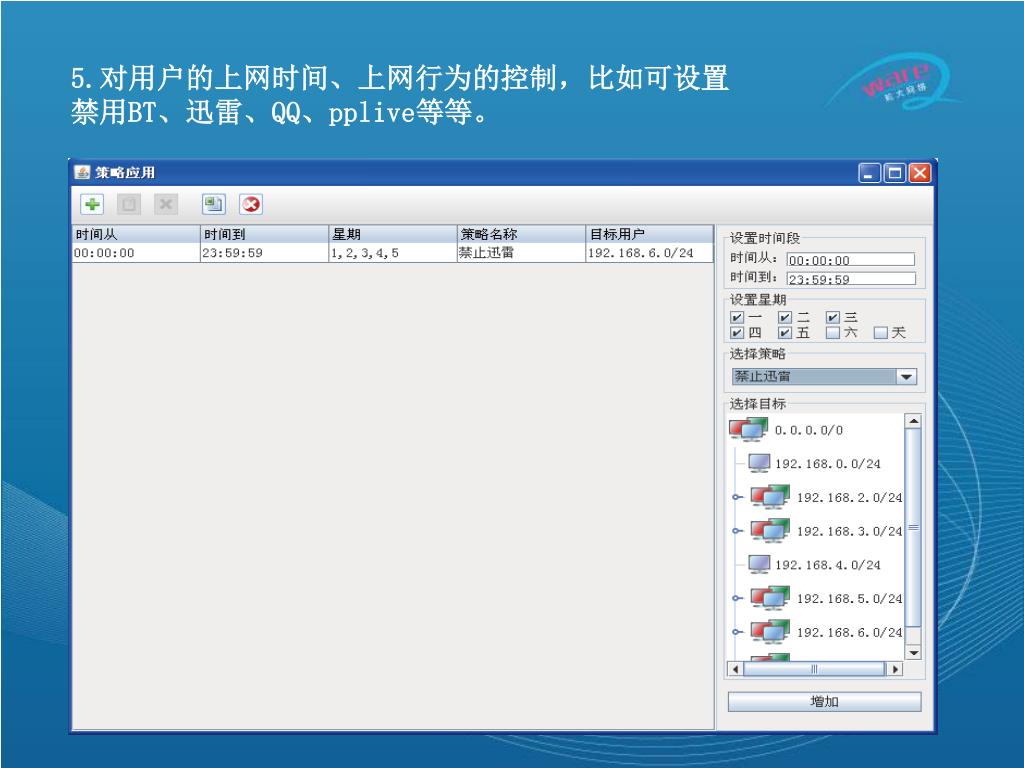Uncheck the 一 (Monday) checkbox
Viewport: 1024px width, 768px height.
(x=737, y=317)
